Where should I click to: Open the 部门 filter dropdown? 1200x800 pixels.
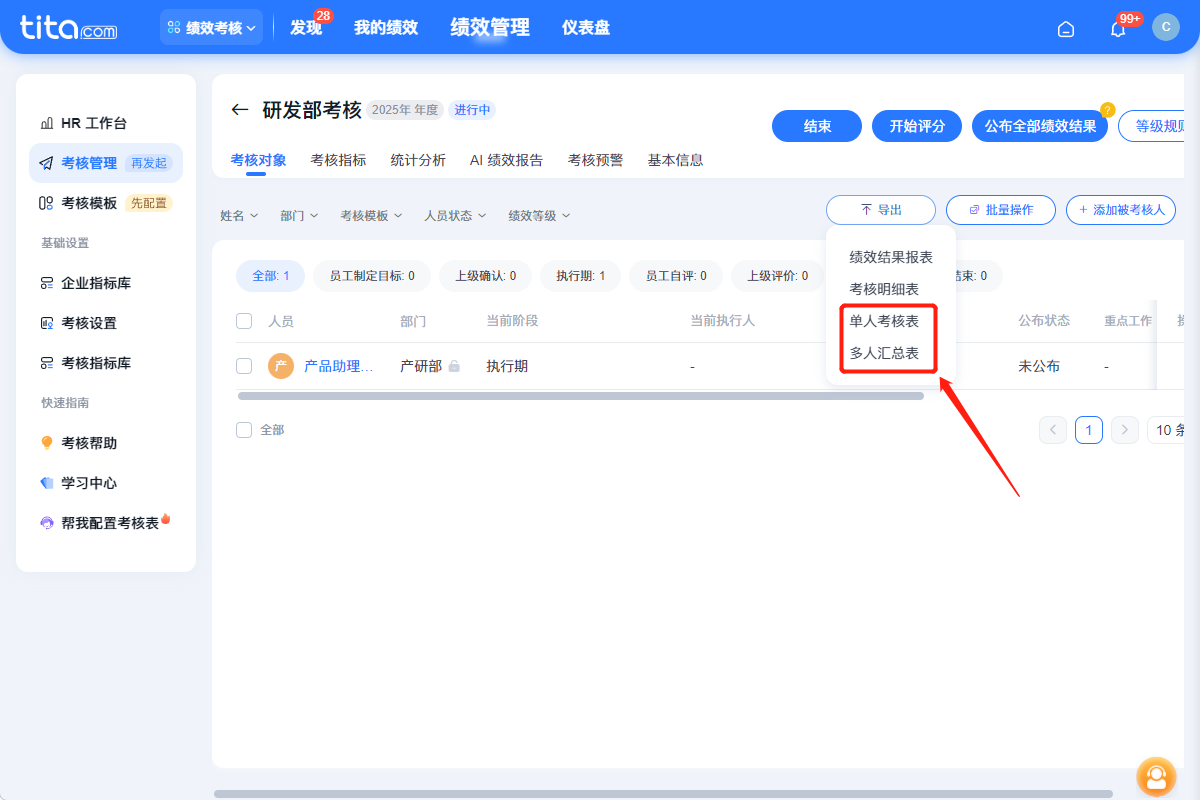(x=298, y=215)
